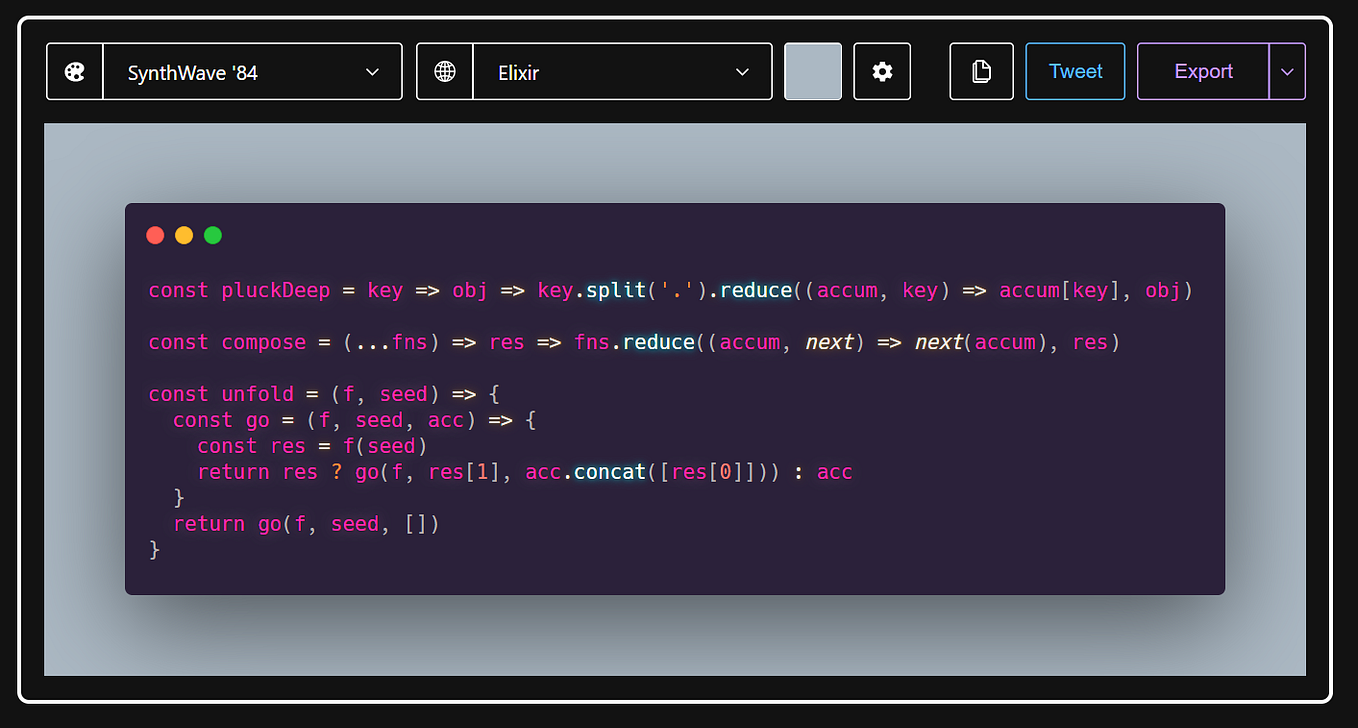
Task: Click the pluckDeep constant in the code
Action: 276,290
